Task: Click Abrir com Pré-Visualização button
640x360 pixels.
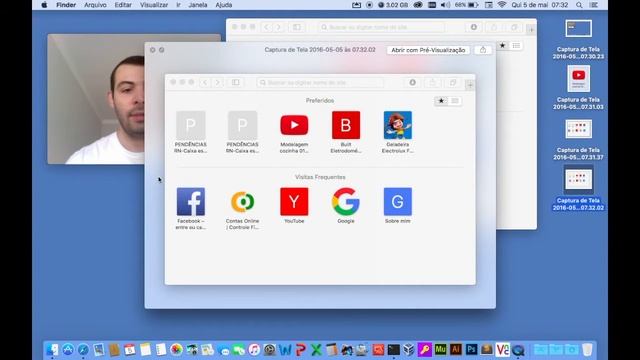Action: tap(428, 50)
